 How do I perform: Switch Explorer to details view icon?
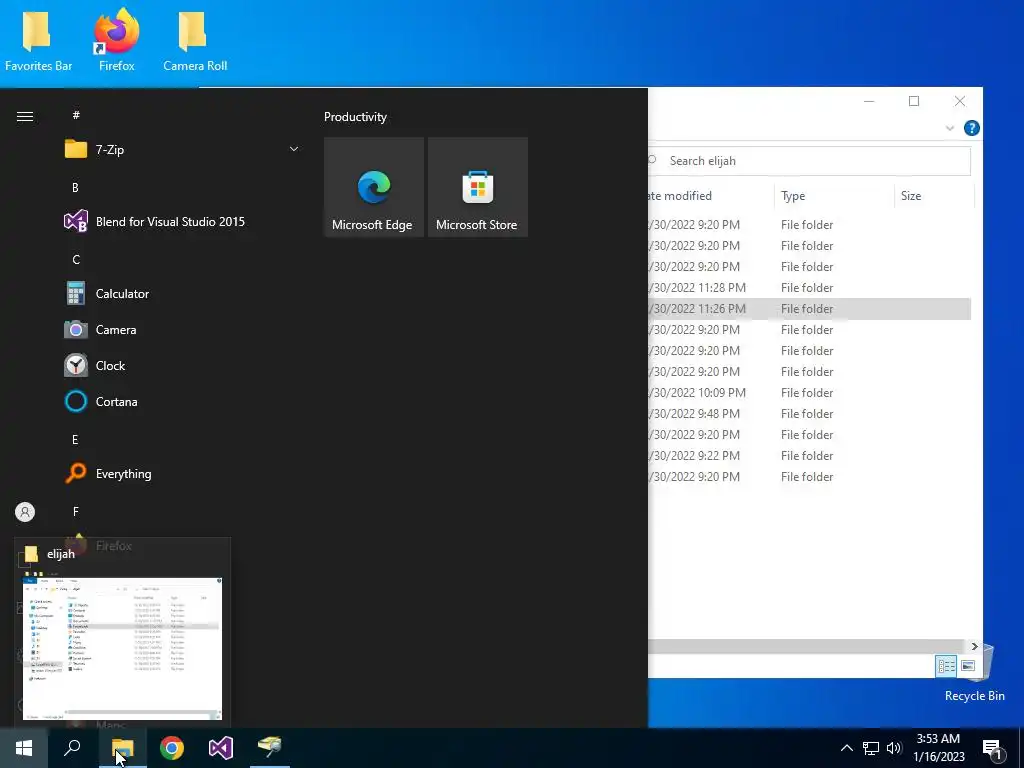[x=946, y=666]
